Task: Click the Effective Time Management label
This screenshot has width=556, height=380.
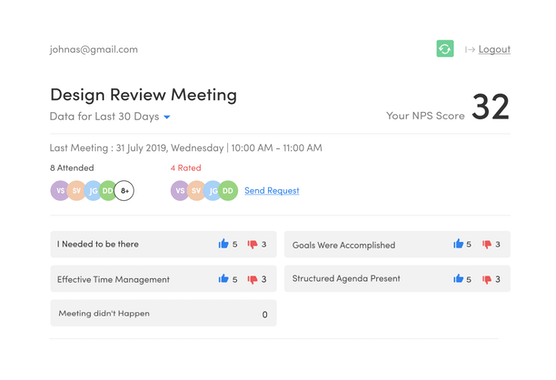Action: [x=113, y=280]
